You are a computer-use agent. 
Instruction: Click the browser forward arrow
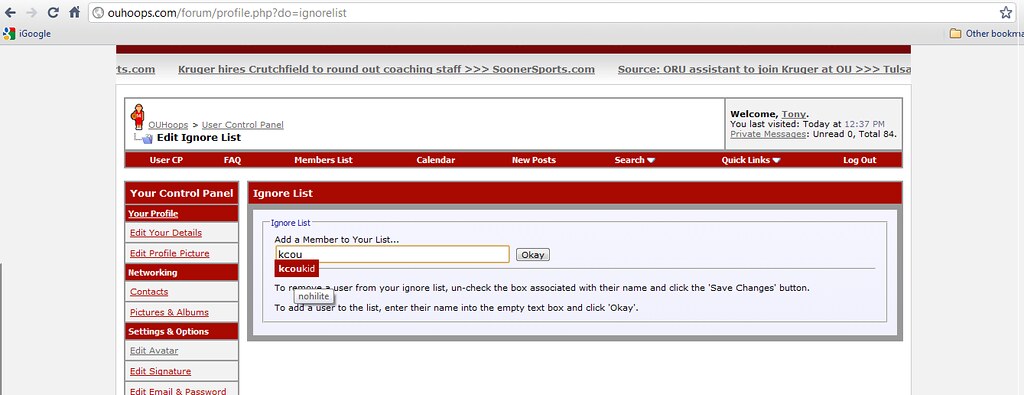31,12
